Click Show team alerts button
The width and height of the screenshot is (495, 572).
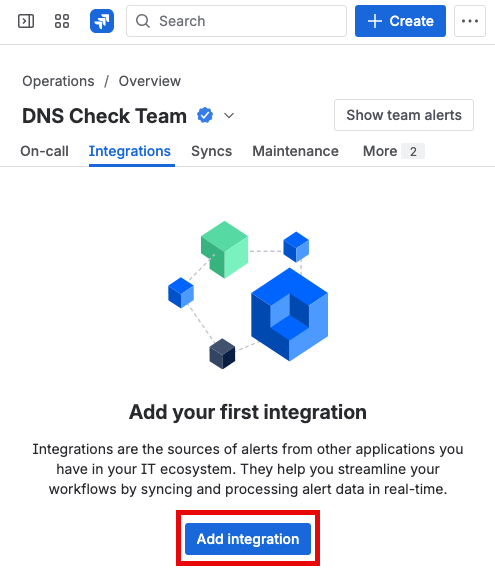[404, 115]
